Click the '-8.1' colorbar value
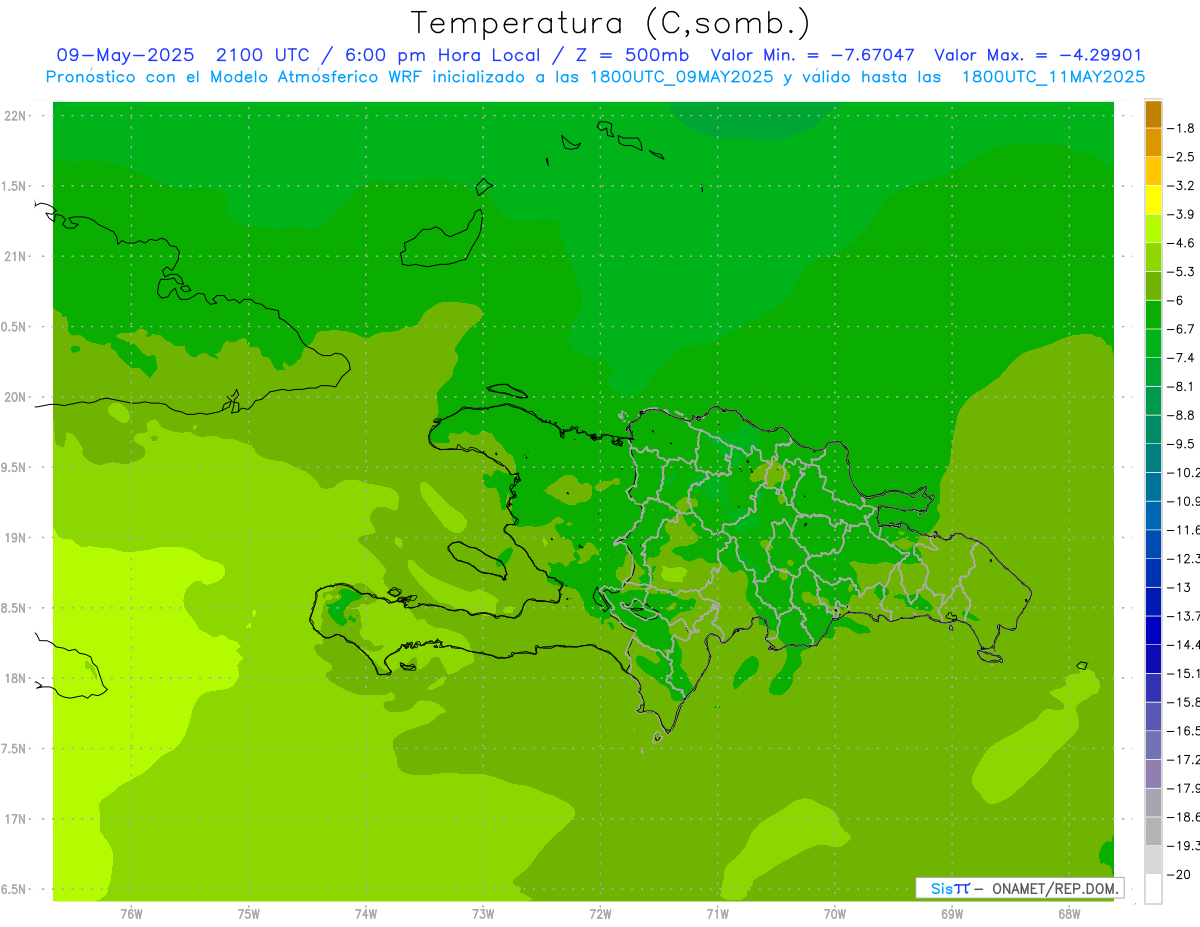This screenshot has height=927, width=1200. (1182, 386)
